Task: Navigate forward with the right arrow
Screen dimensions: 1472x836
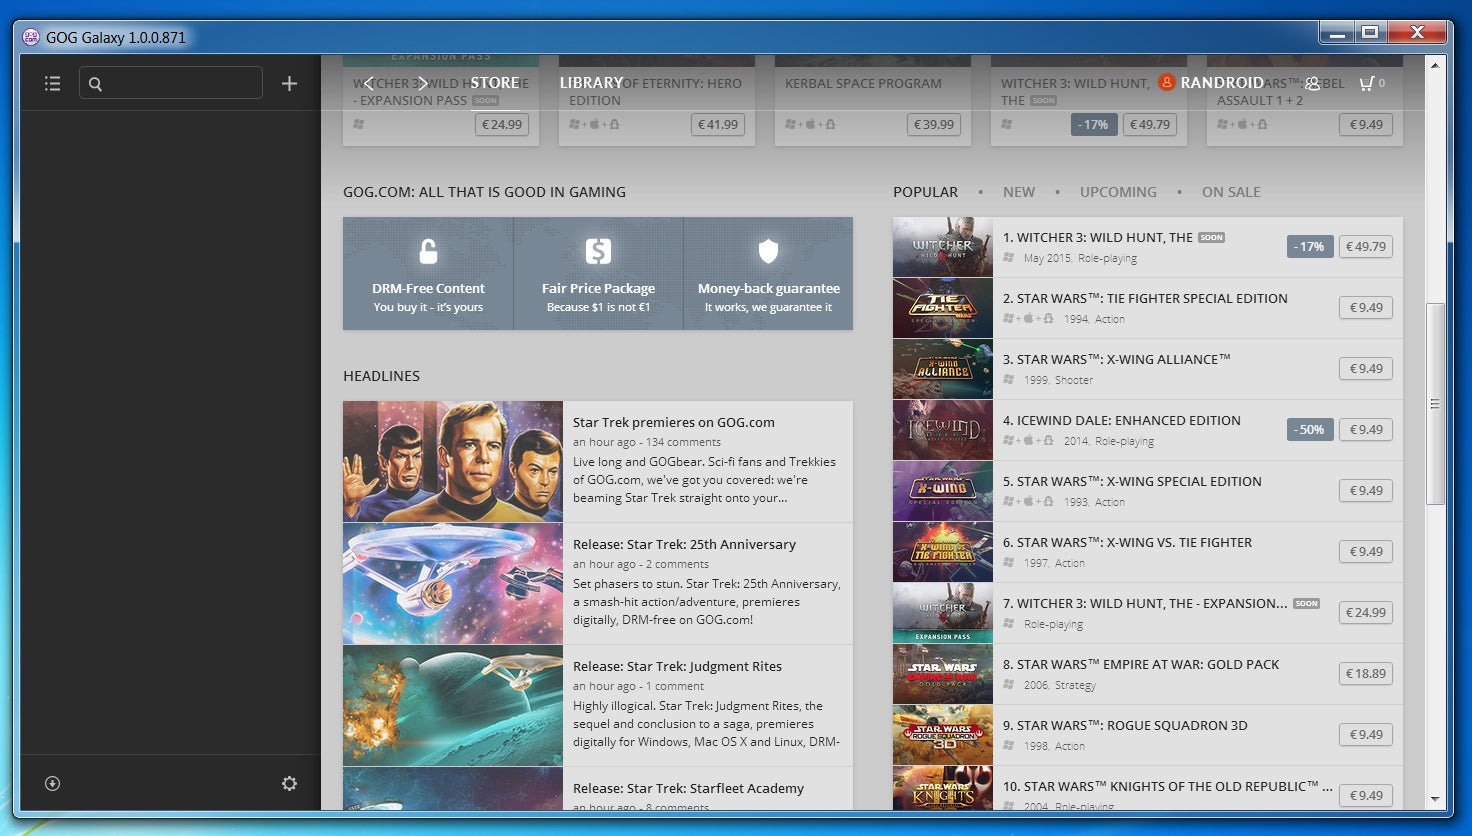Action: (x=423, y=83)
